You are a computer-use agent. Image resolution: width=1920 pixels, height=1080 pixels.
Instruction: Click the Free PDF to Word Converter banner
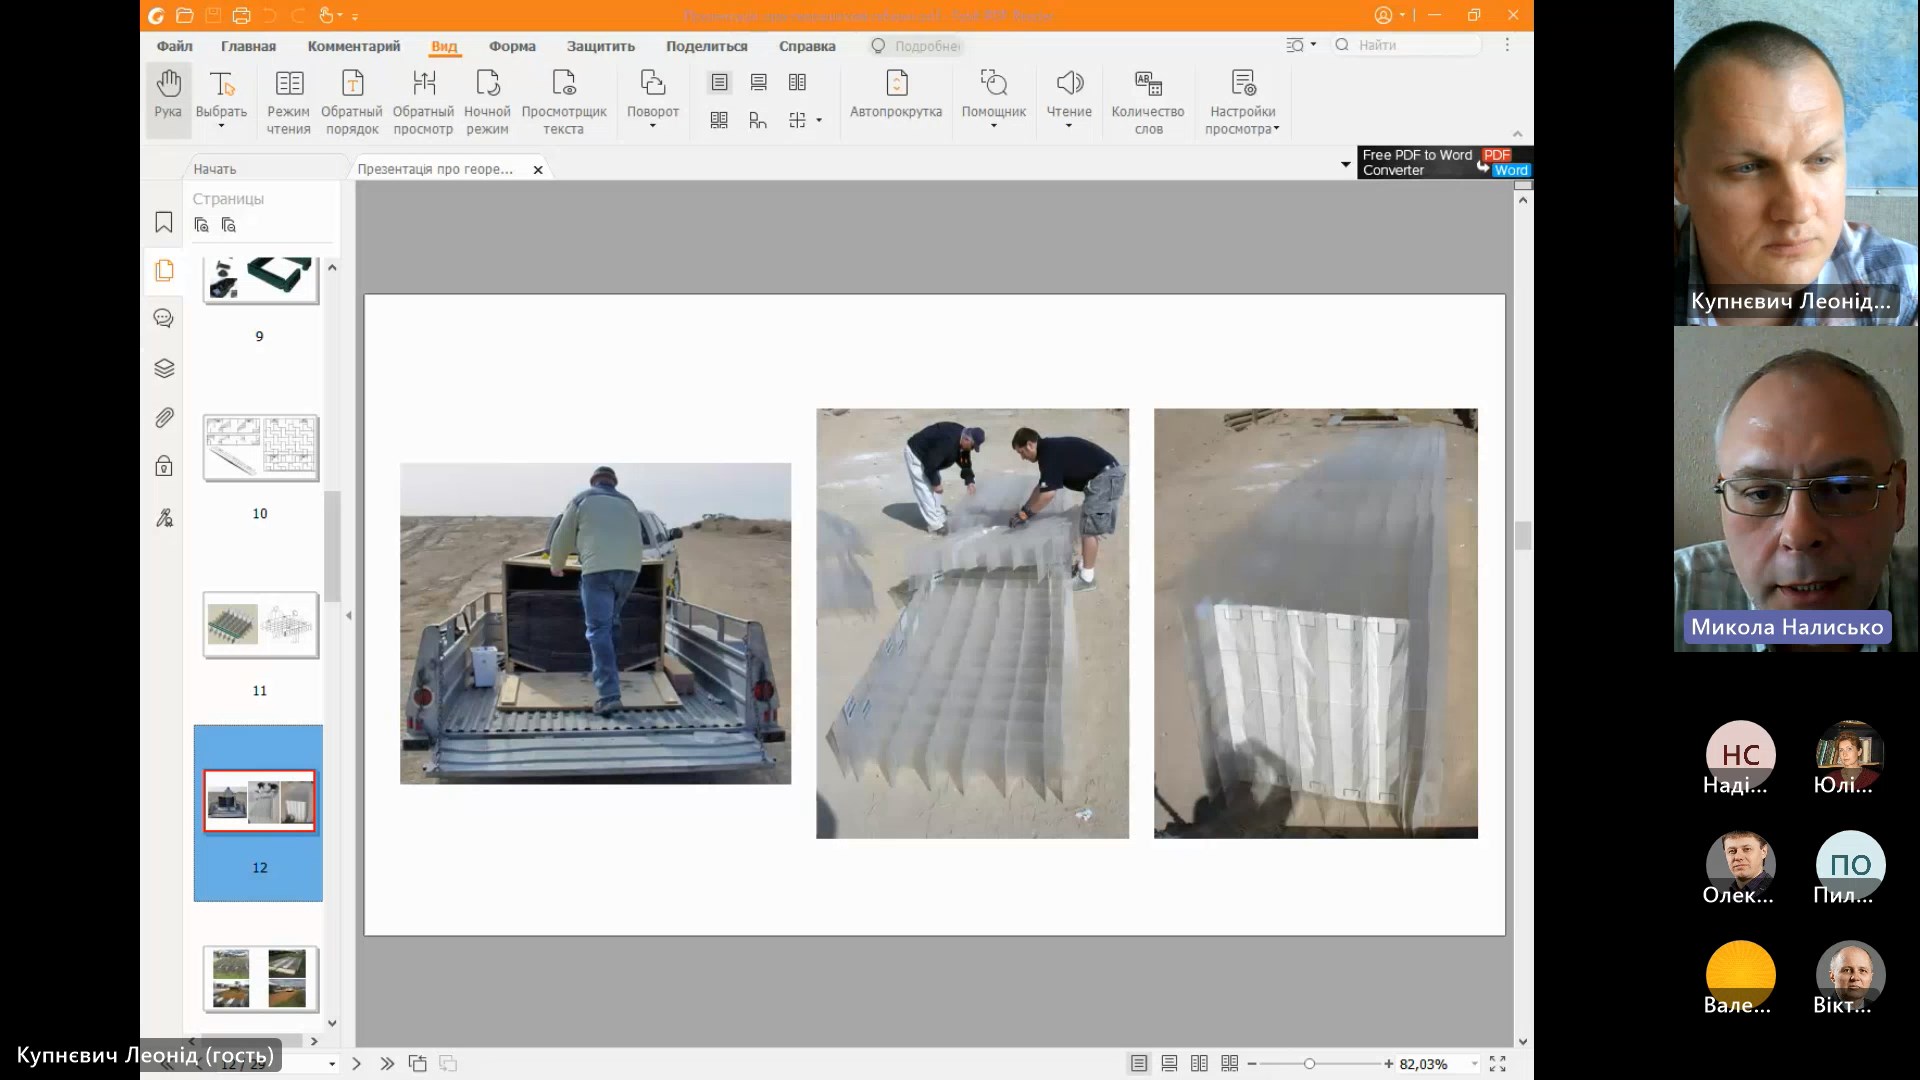pos(1444,162)
